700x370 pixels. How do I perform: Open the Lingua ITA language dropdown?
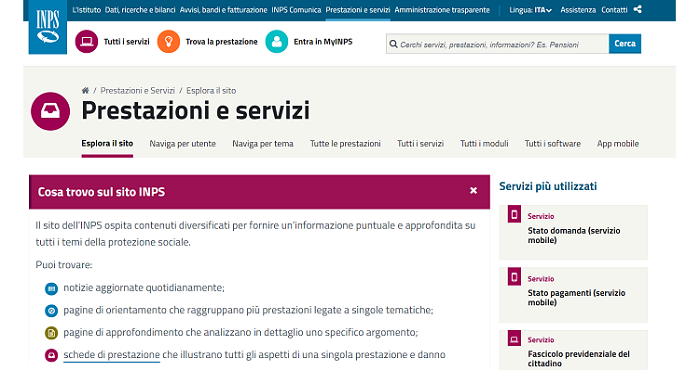coord(531,10)
